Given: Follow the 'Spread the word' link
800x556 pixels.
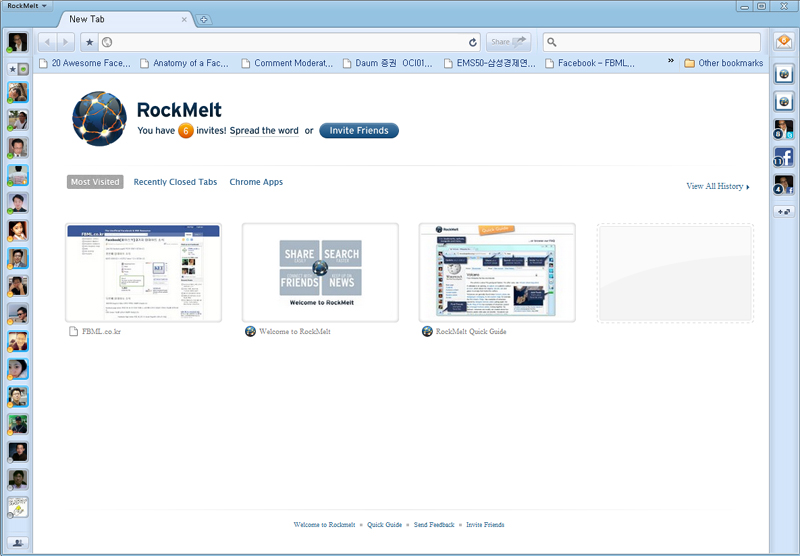Looking at the screenshot, I should (264, 131).
